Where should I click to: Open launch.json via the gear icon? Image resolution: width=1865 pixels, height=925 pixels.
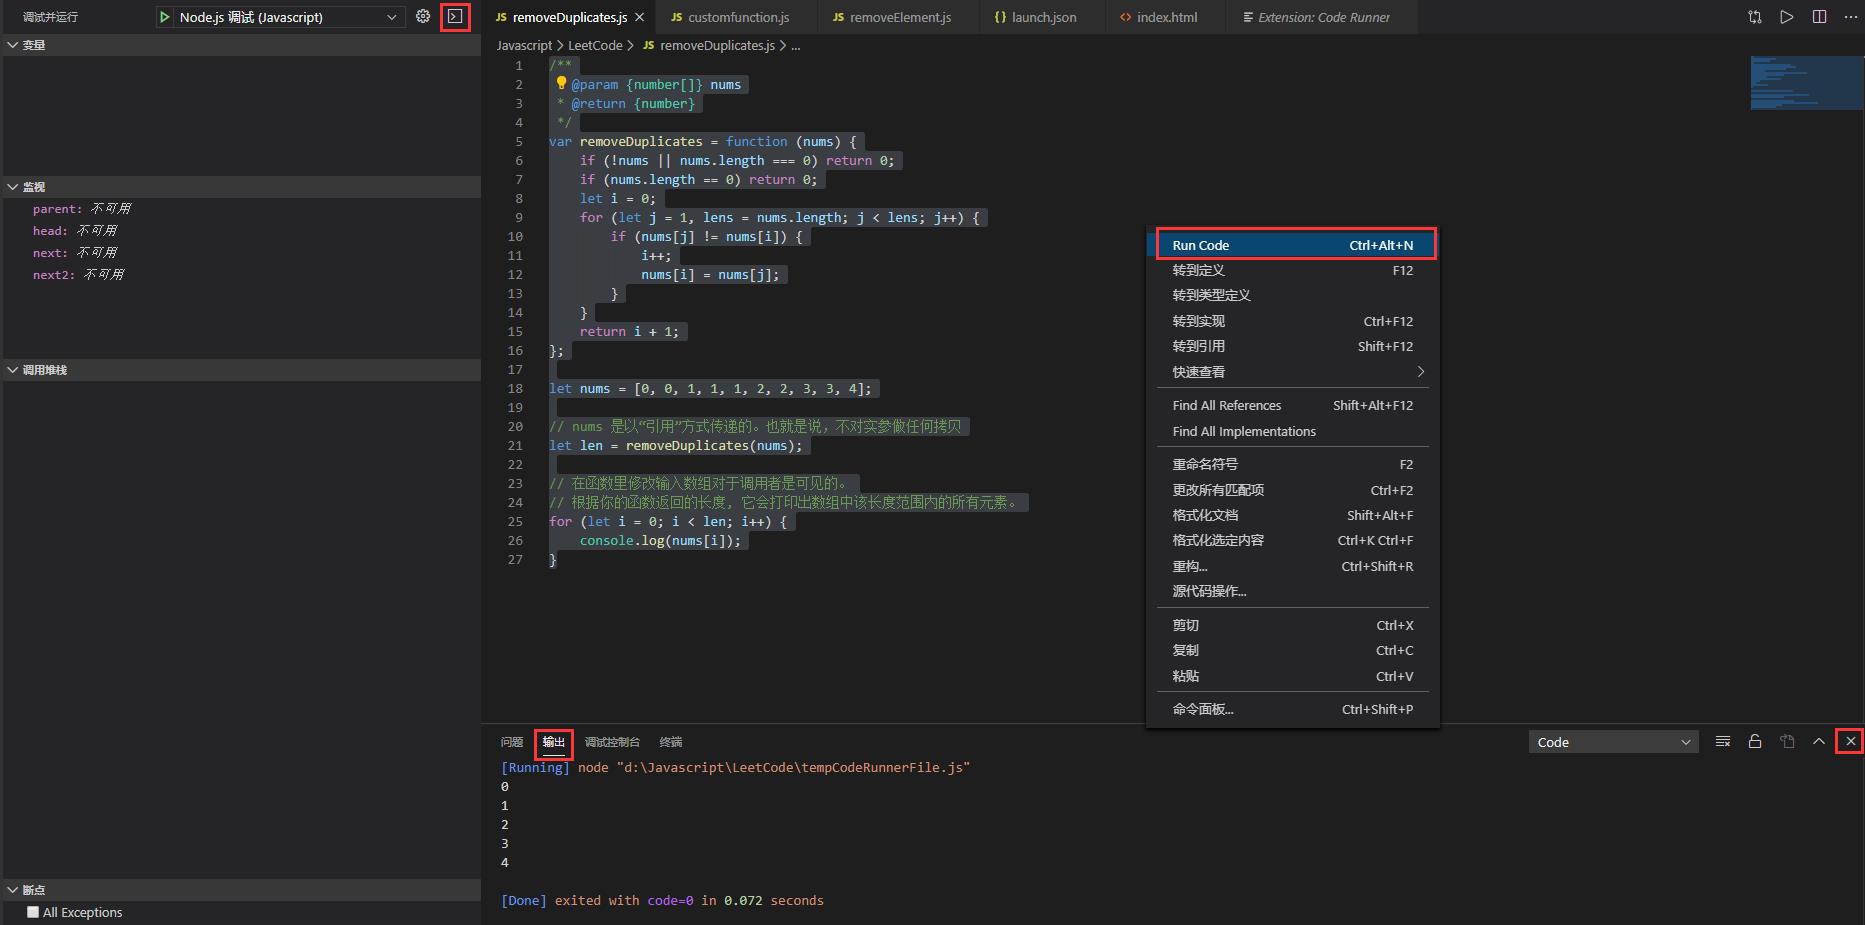(x=423, y=17)
